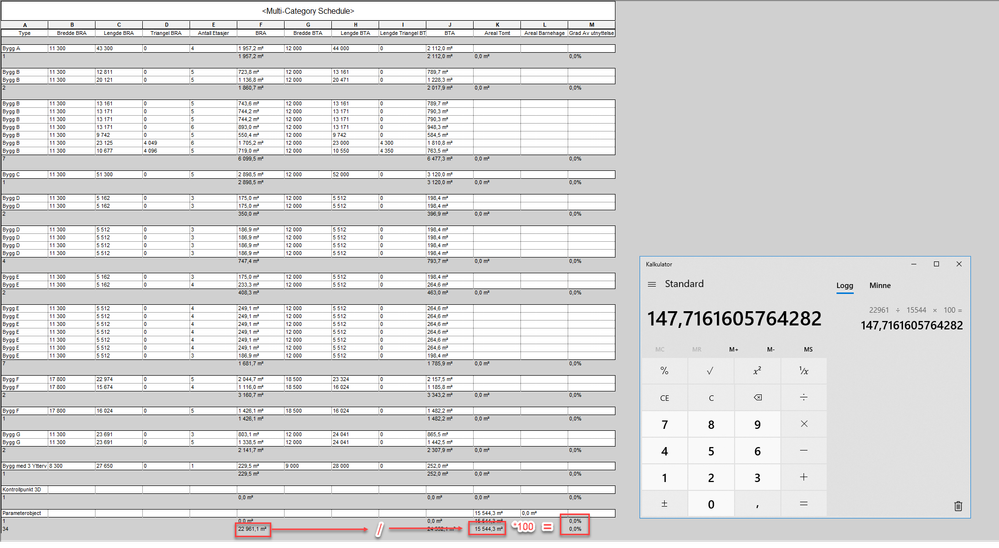Close the Kalkulator window
This screenshot has height=548, width=999.
(959, 264)
